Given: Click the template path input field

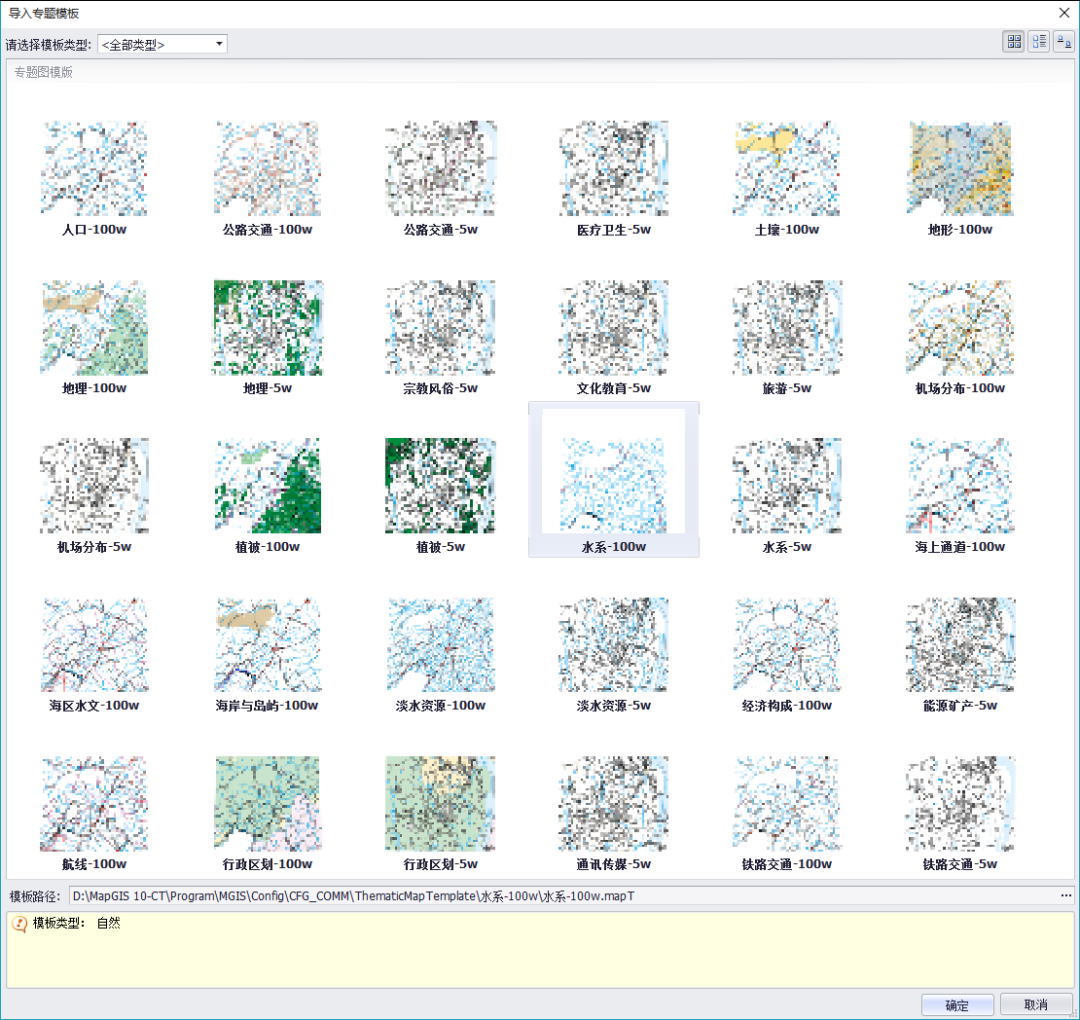Looking at the screenshot, I should pos(560,896).
